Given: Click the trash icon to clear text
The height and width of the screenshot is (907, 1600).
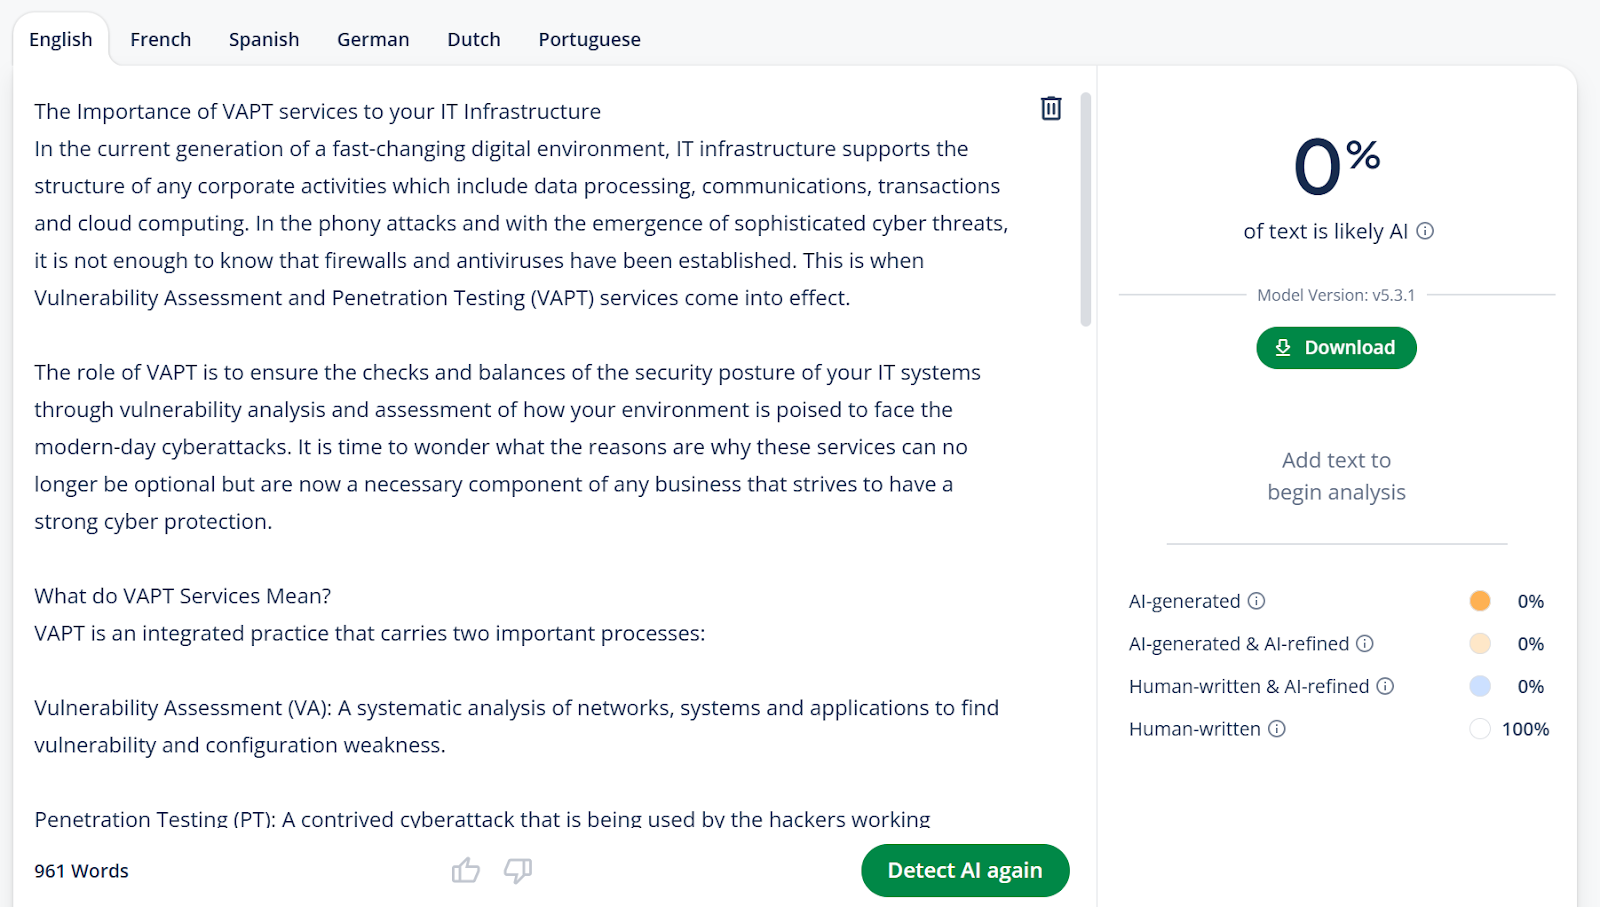Looking at the screenshot, I should tap(1051, 108).
